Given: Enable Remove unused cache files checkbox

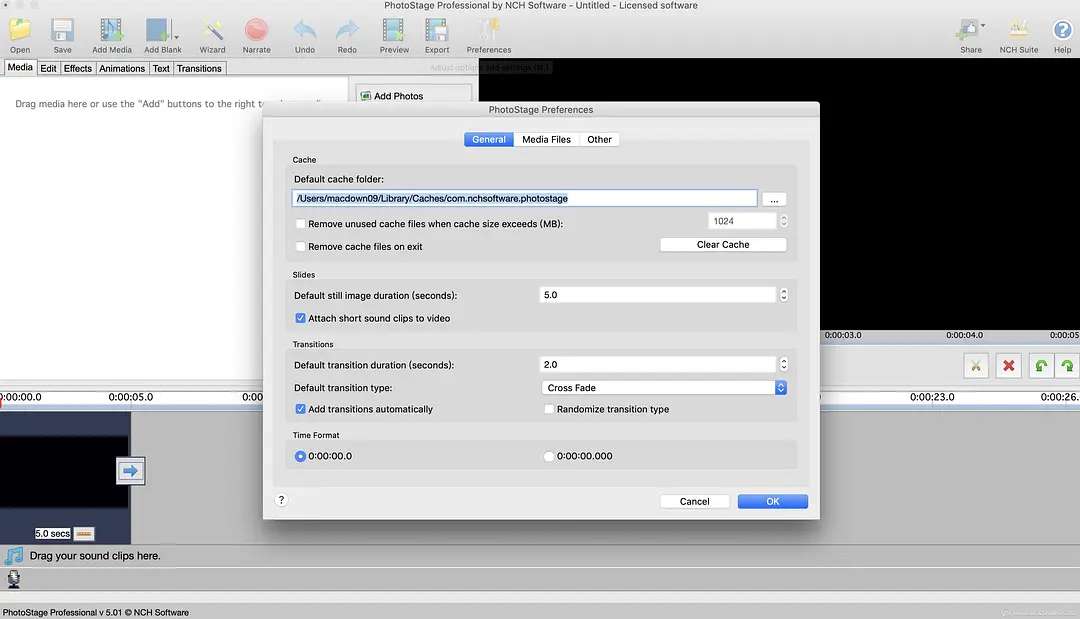Looking at the screenshot, I should [300, 224].
